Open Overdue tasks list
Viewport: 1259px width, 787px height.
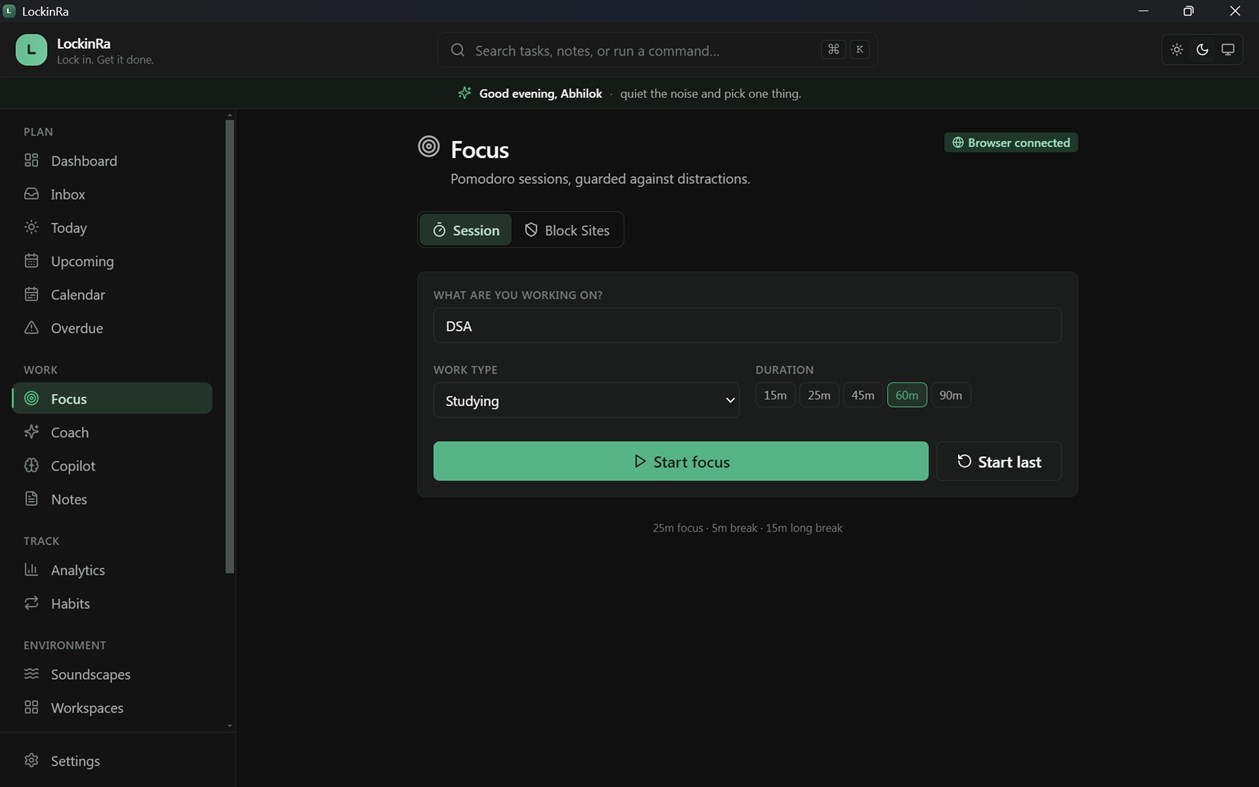pyautogui.click(x=112, y=328)
